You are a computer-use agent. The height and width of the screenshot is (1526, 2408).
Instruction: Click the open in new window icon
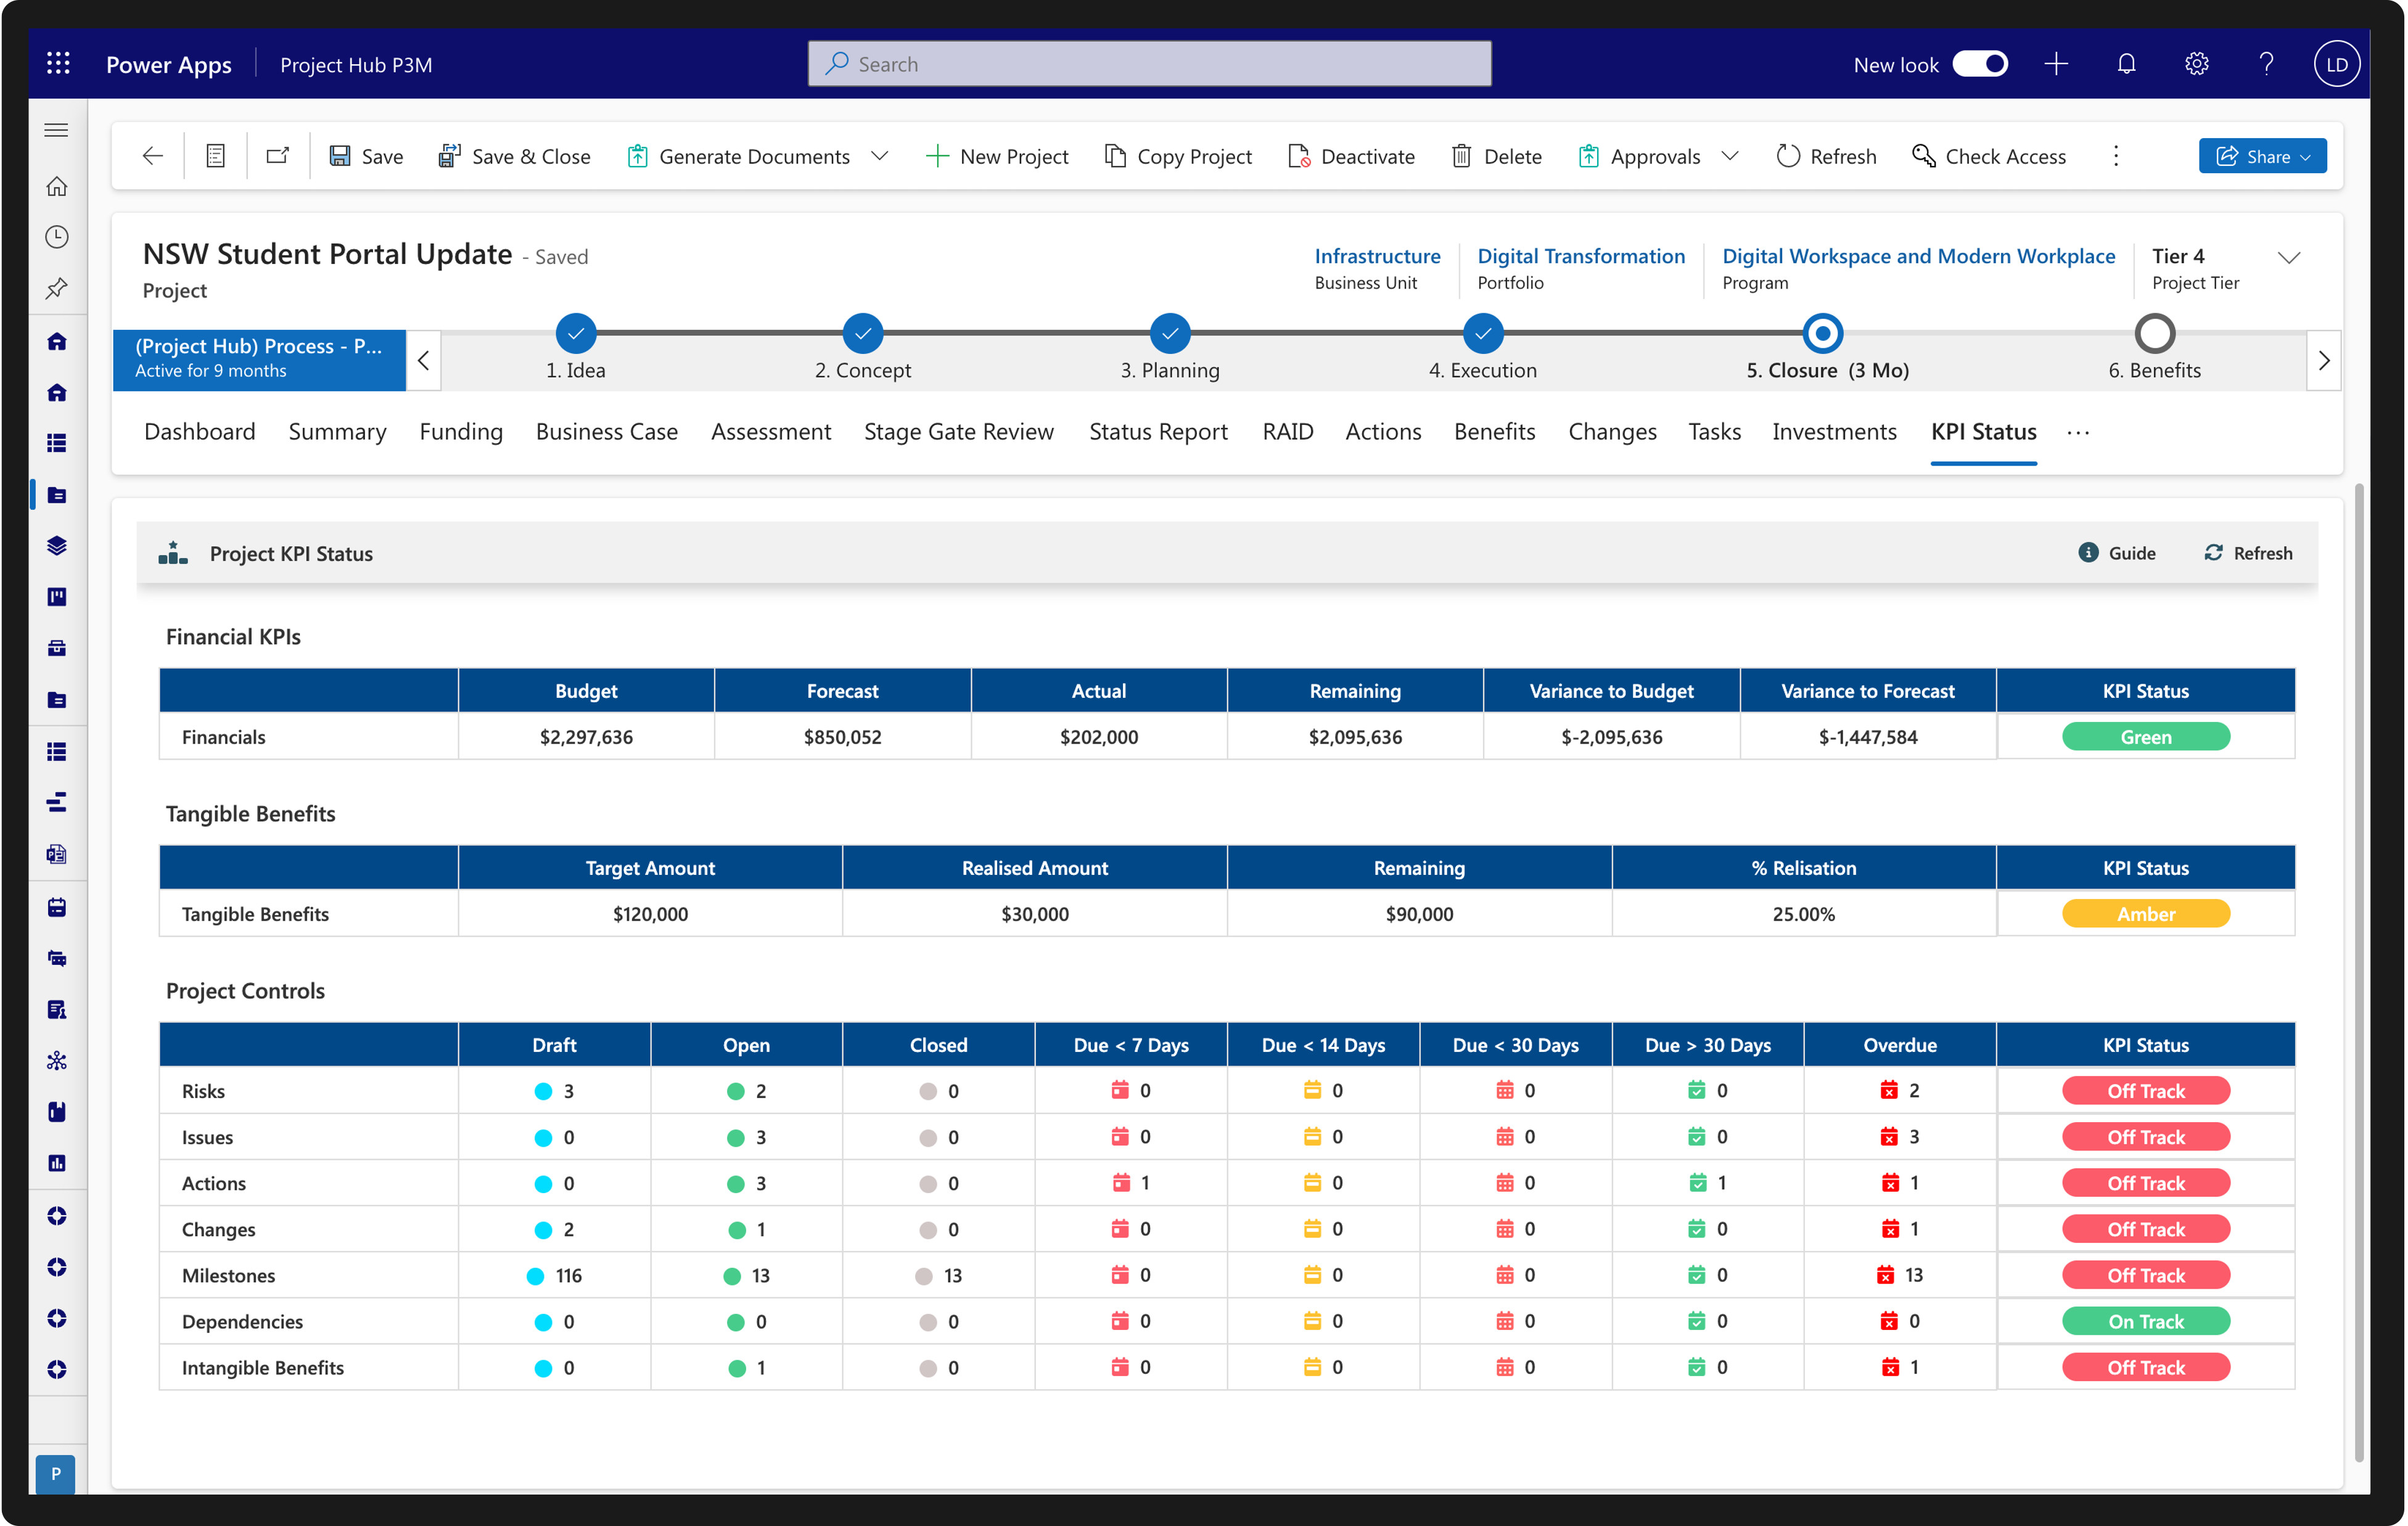click(277, 156)
